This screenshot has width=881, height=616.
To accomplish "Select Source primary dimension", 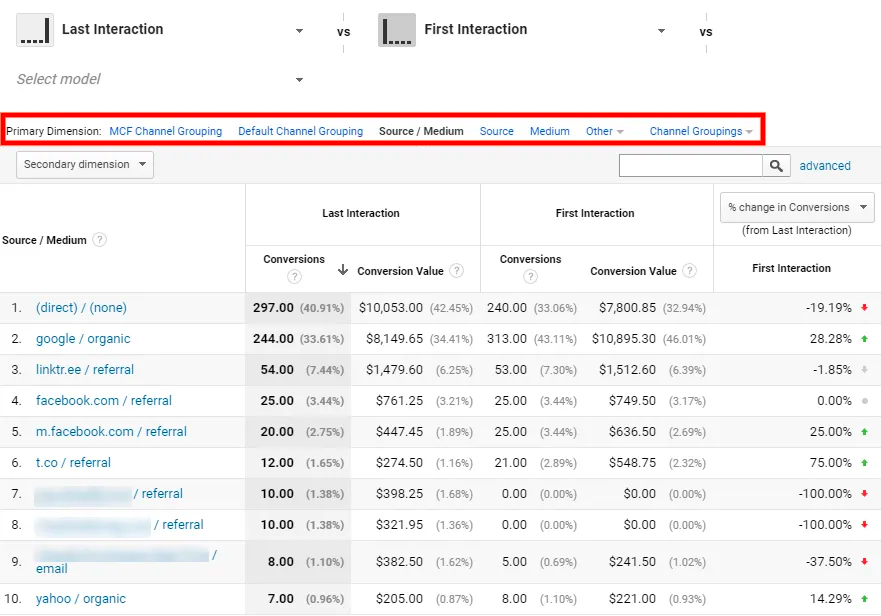I will click(497, 132).
